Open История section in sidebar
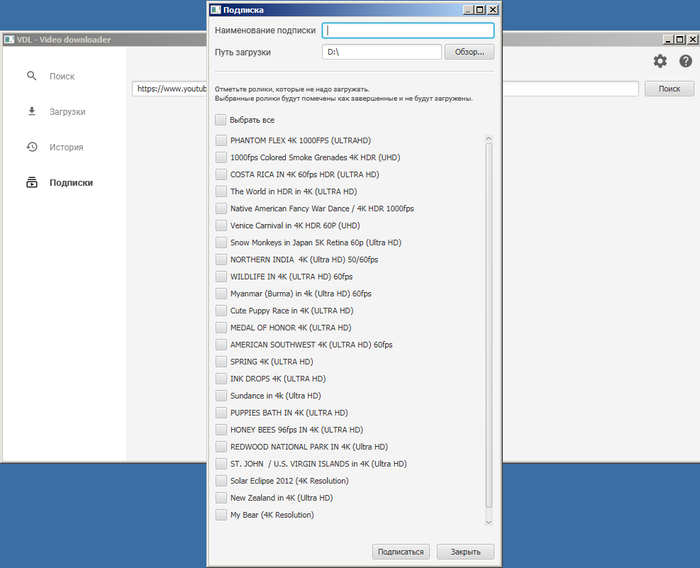Screen dimensions: 700x568 tap(66, 147)
